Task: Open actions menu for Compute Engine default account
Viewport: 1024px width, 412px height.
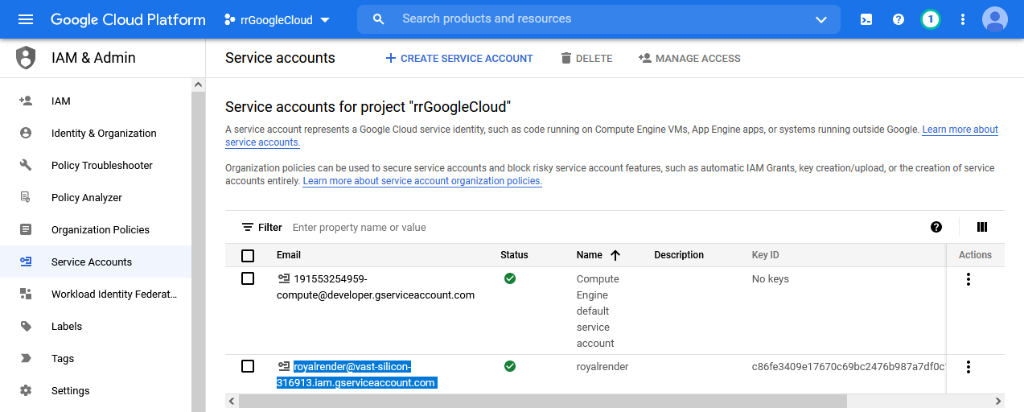Action: click(968, 279)
